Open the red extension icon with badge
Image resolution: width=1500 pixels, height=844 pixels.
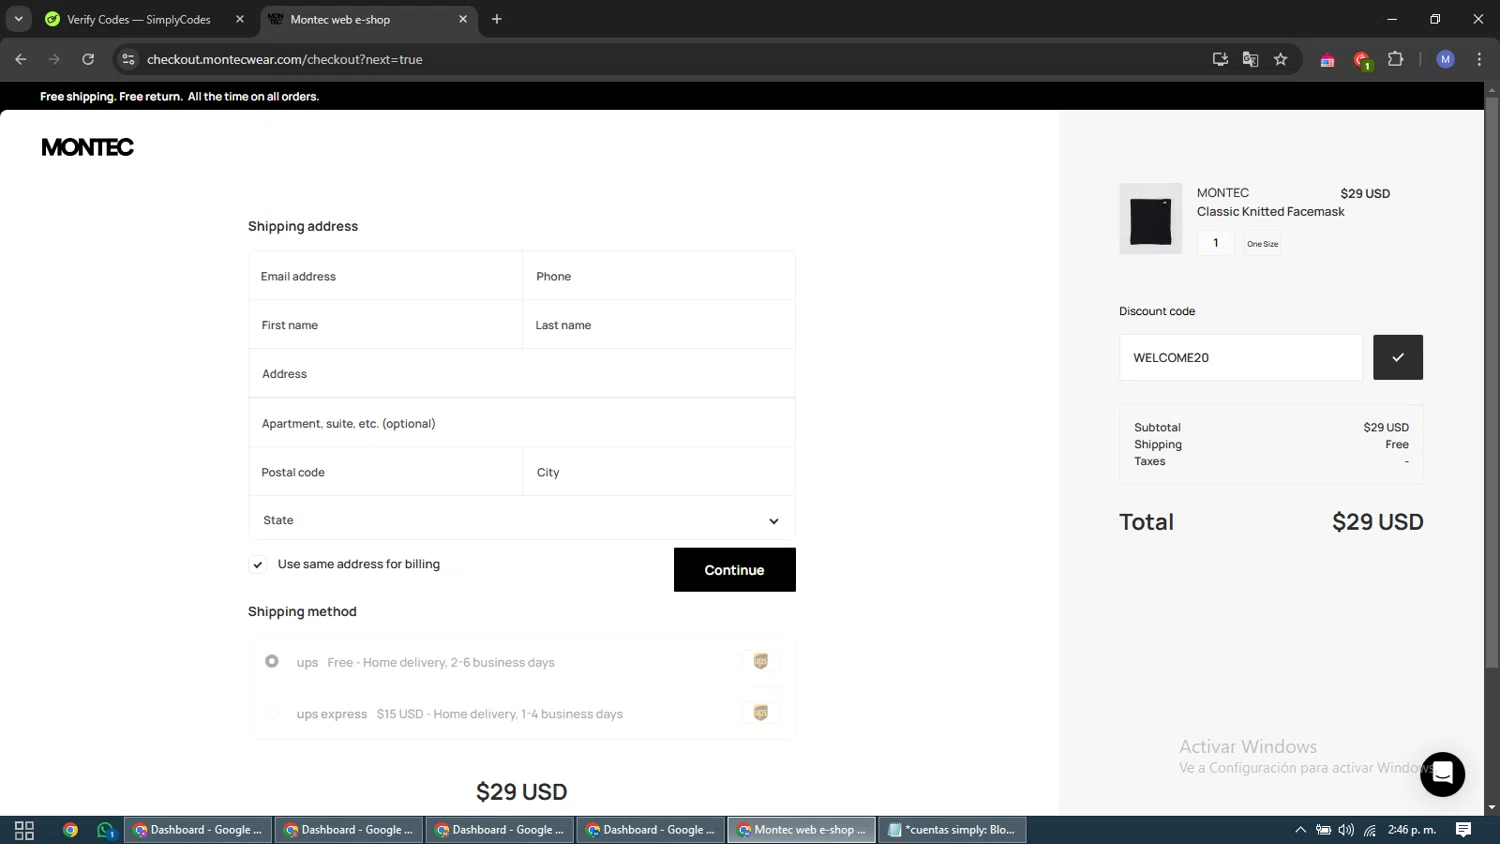1362,61
